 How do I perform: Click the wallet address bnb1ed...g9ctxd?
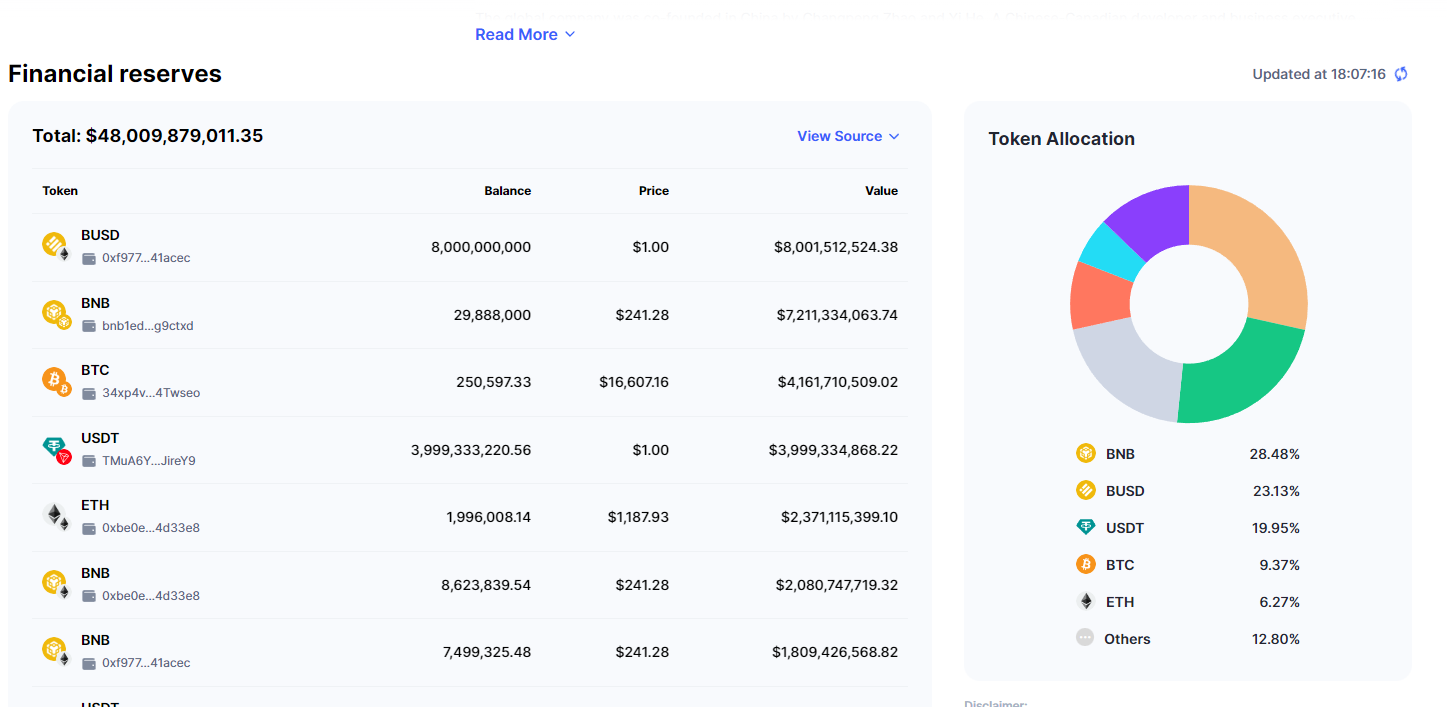148,326
